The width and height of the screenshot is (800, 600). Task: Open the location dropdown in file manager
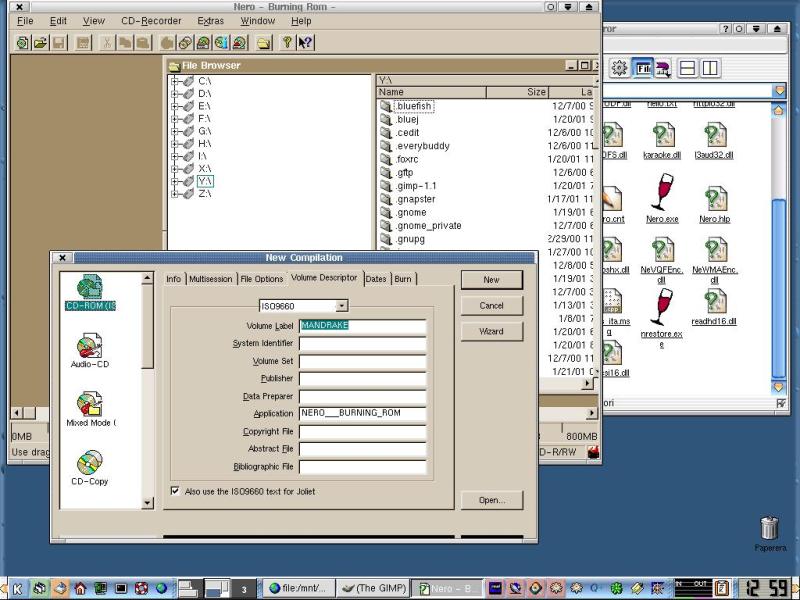pyautogui.click(x=779, y=91)
